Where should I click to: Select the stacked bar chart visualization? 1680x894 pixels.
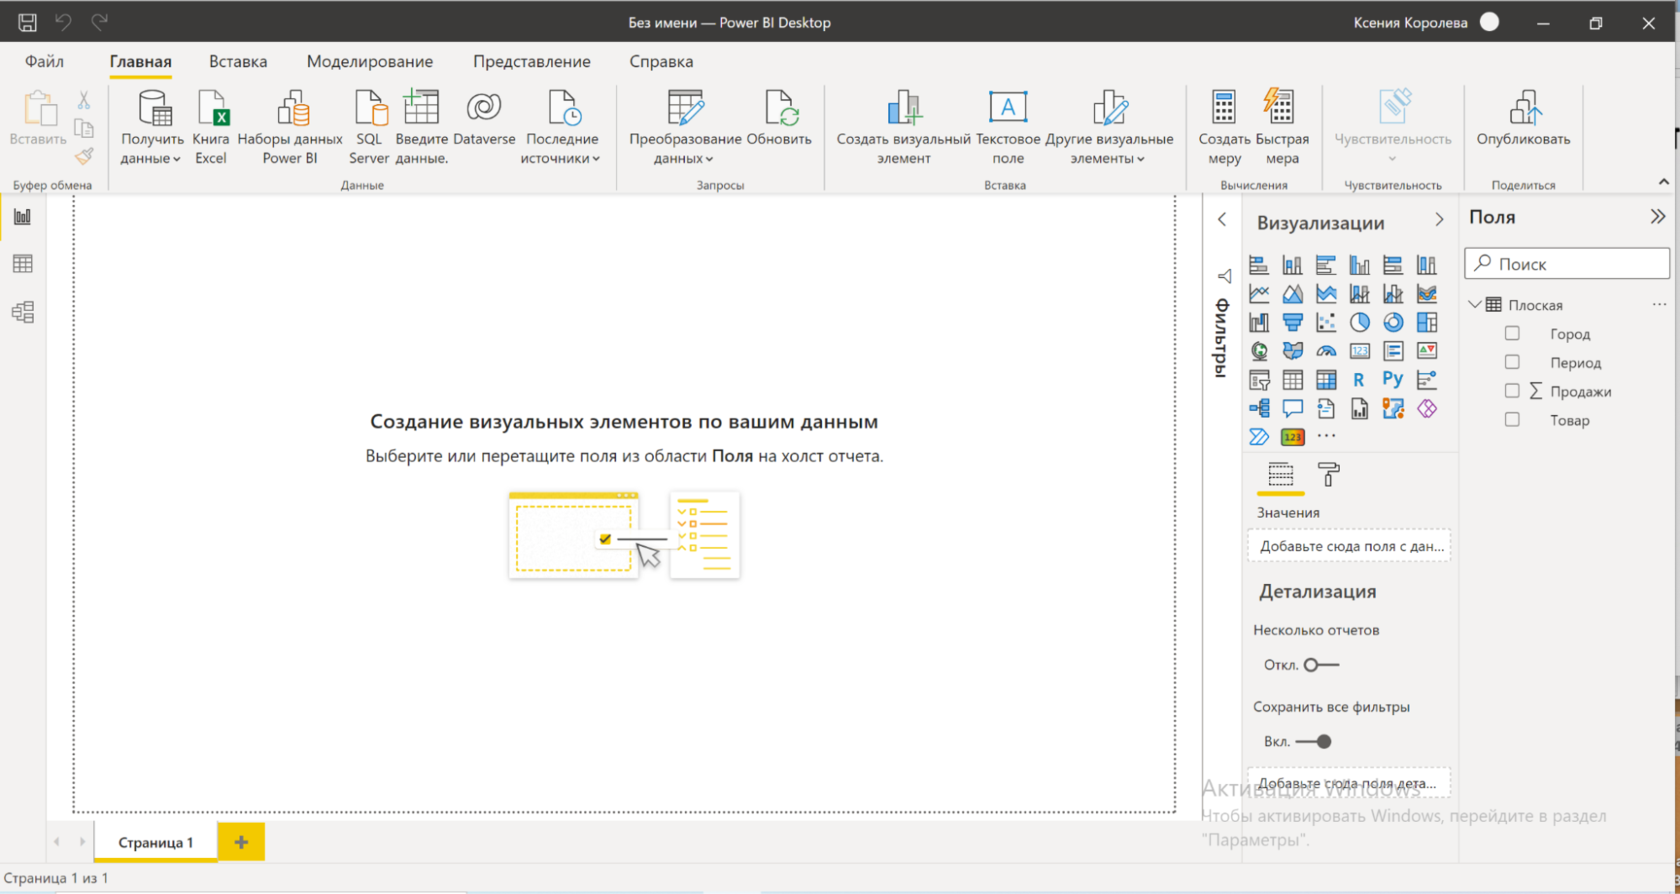[1259, 265]
